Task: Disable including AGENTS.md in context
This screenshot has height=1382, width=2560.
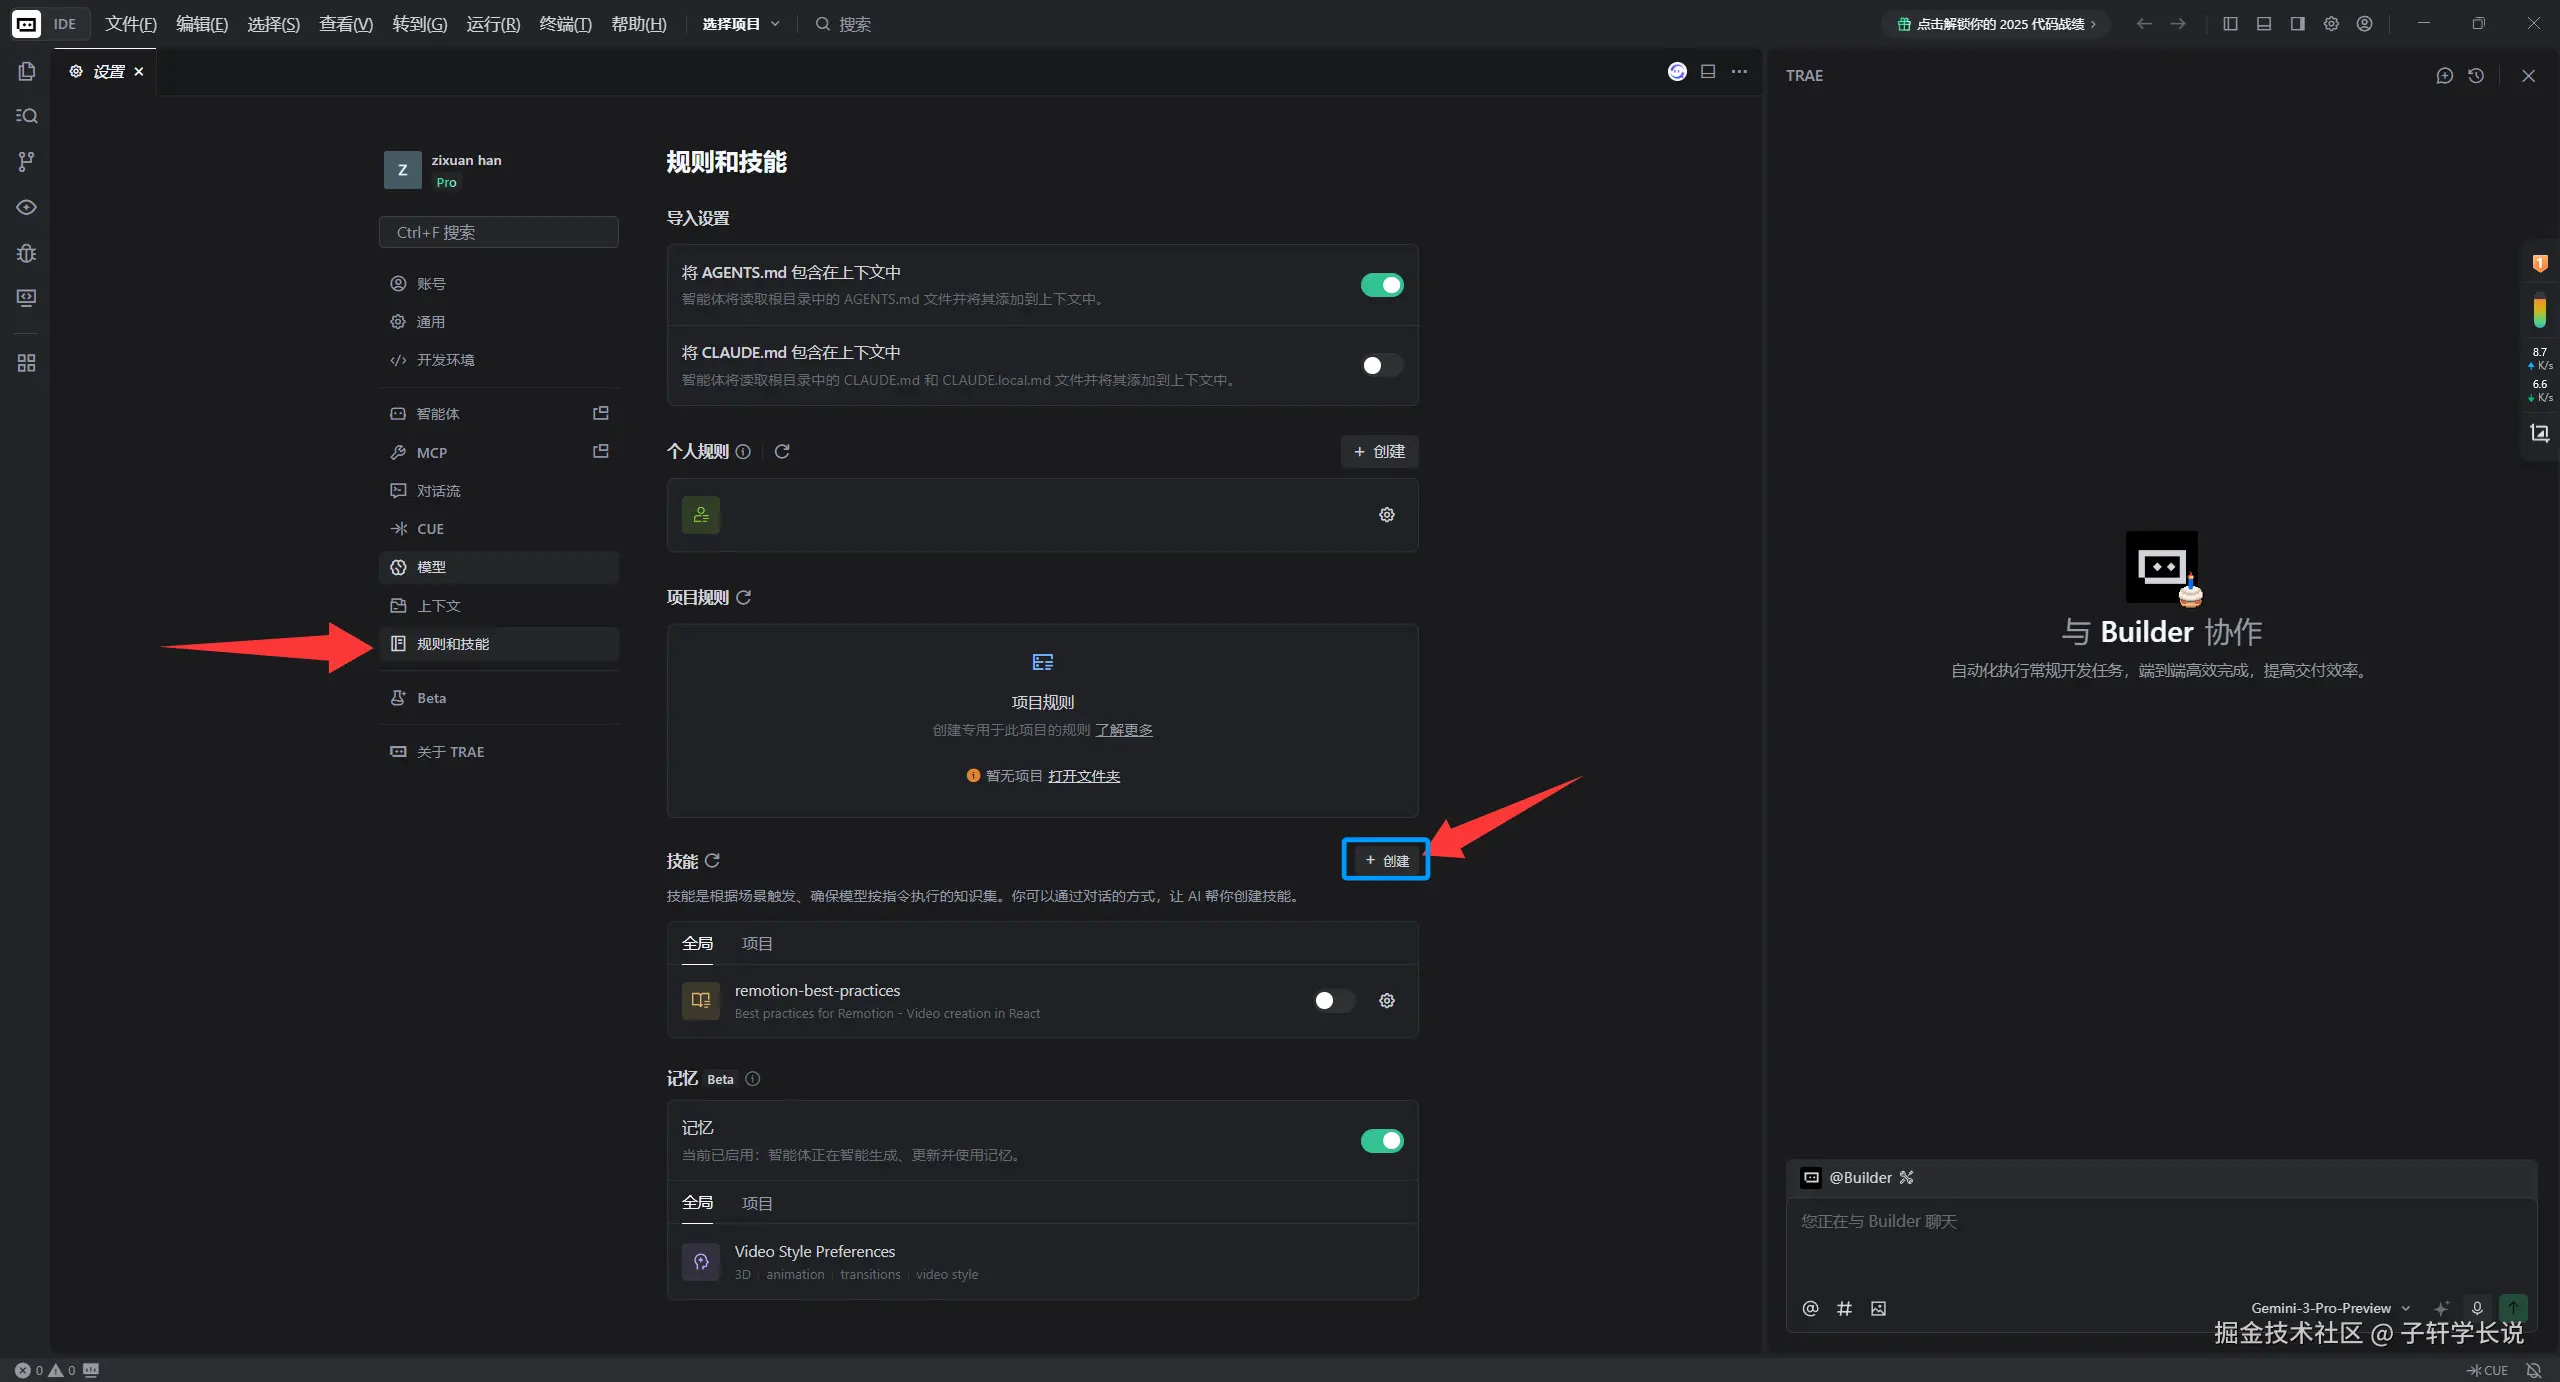Action: 1381,285
